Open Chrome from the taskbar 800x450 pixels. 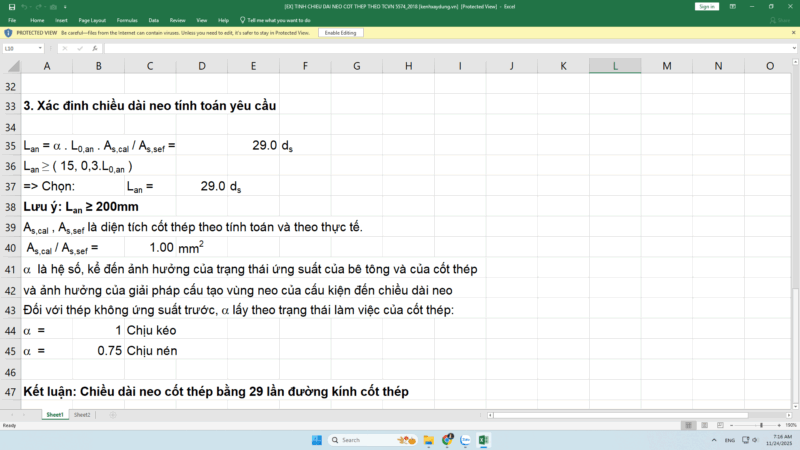point(445,440)
